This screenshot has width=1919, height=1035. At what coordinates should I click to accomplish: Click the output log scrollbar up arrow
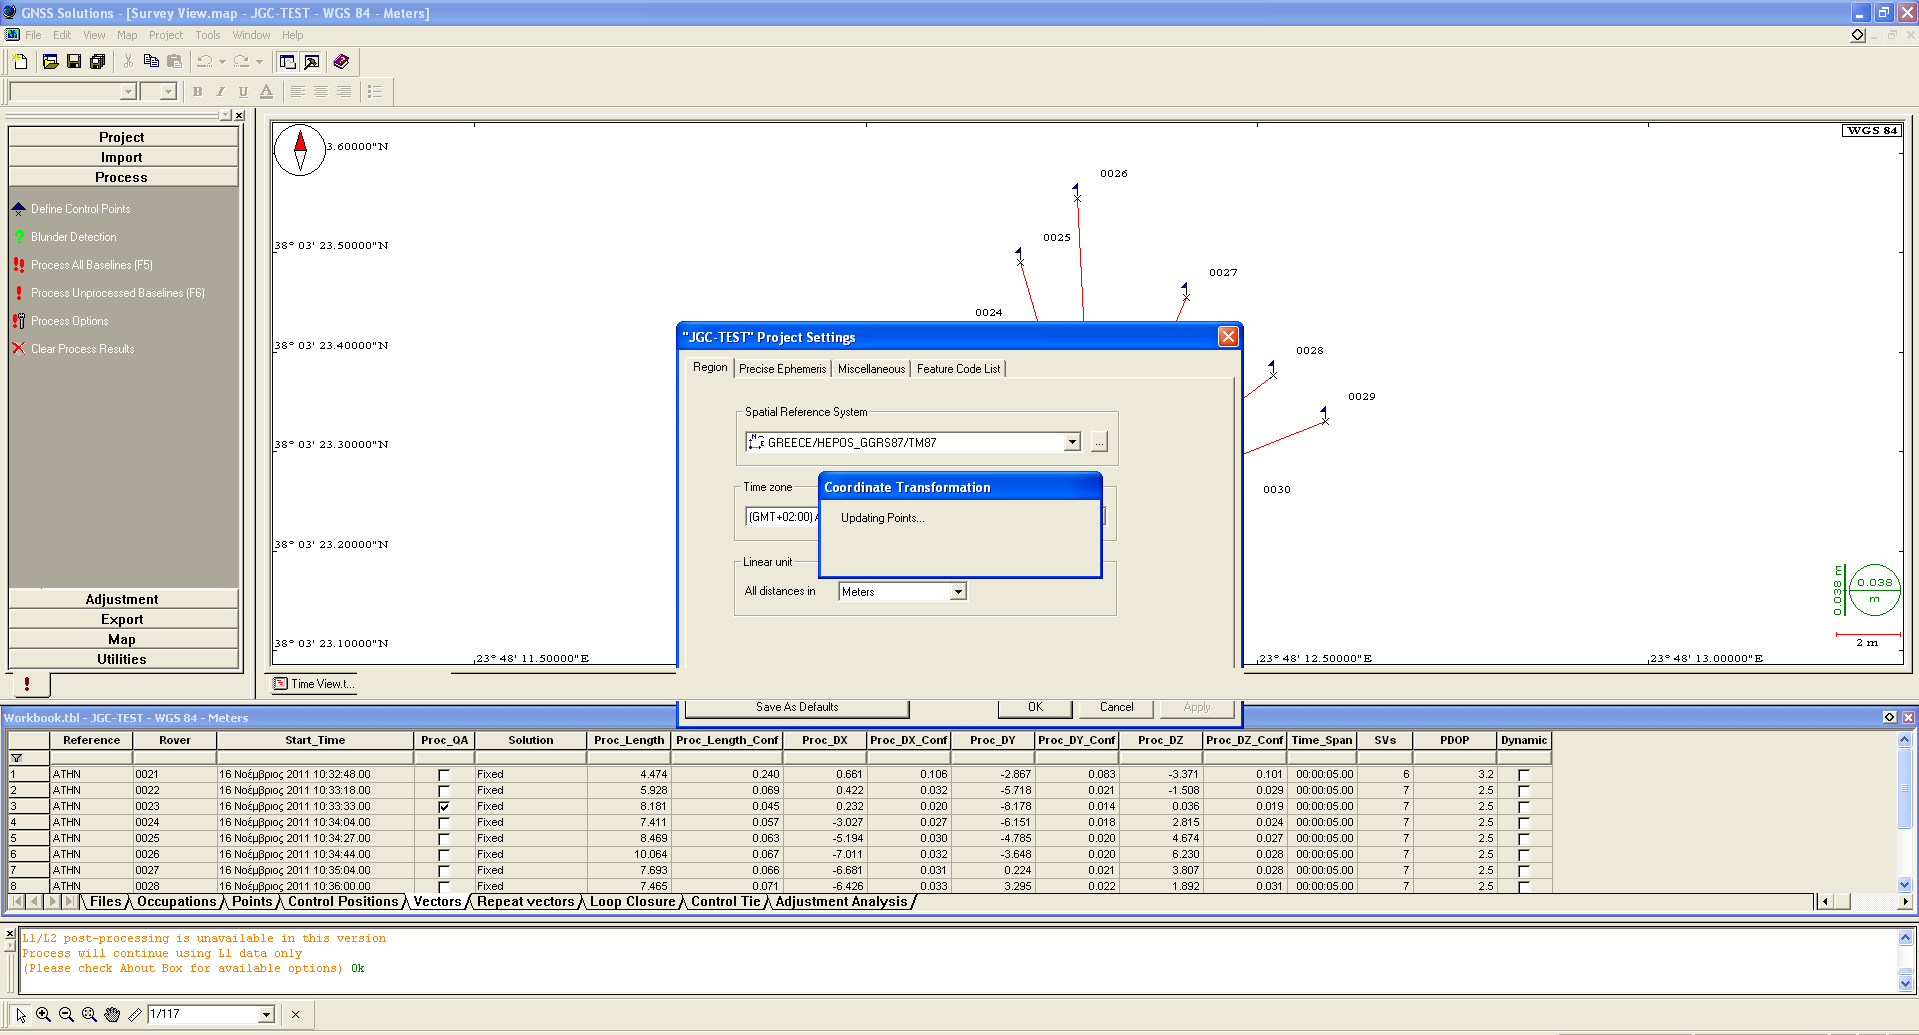[1905, 938]
